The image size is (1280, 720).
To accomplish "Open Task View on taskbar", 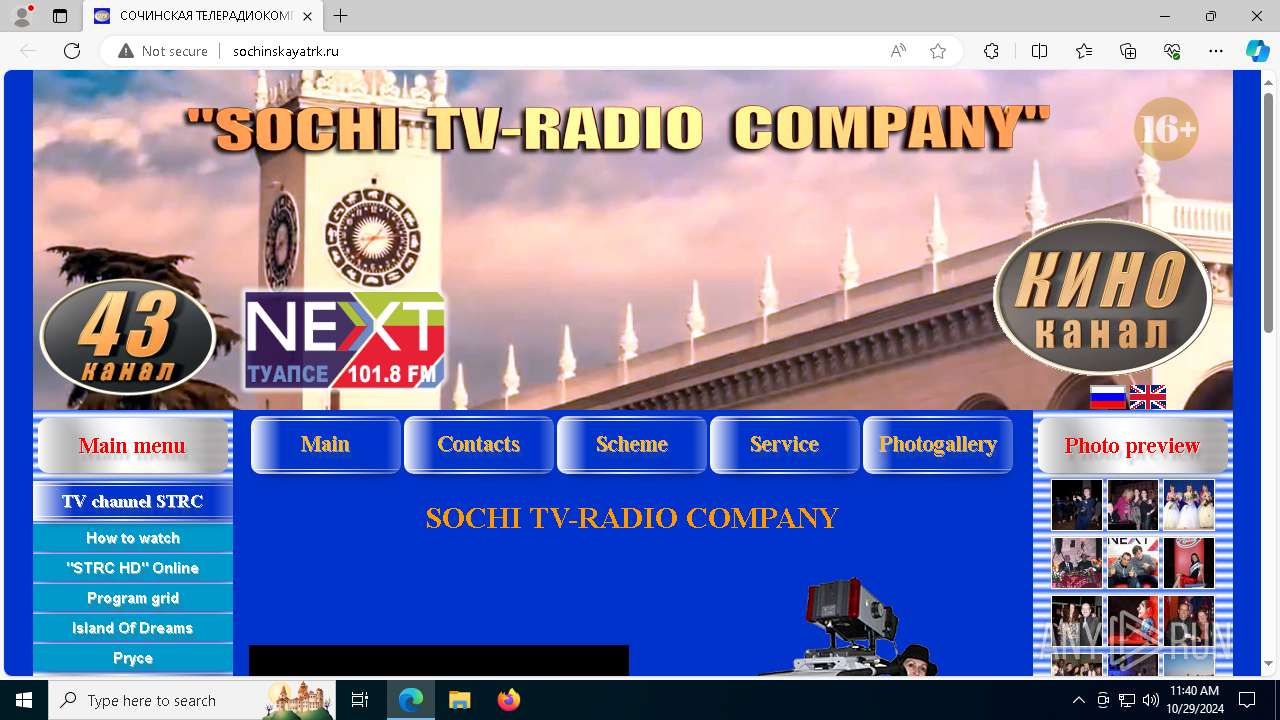I will 360,700.
